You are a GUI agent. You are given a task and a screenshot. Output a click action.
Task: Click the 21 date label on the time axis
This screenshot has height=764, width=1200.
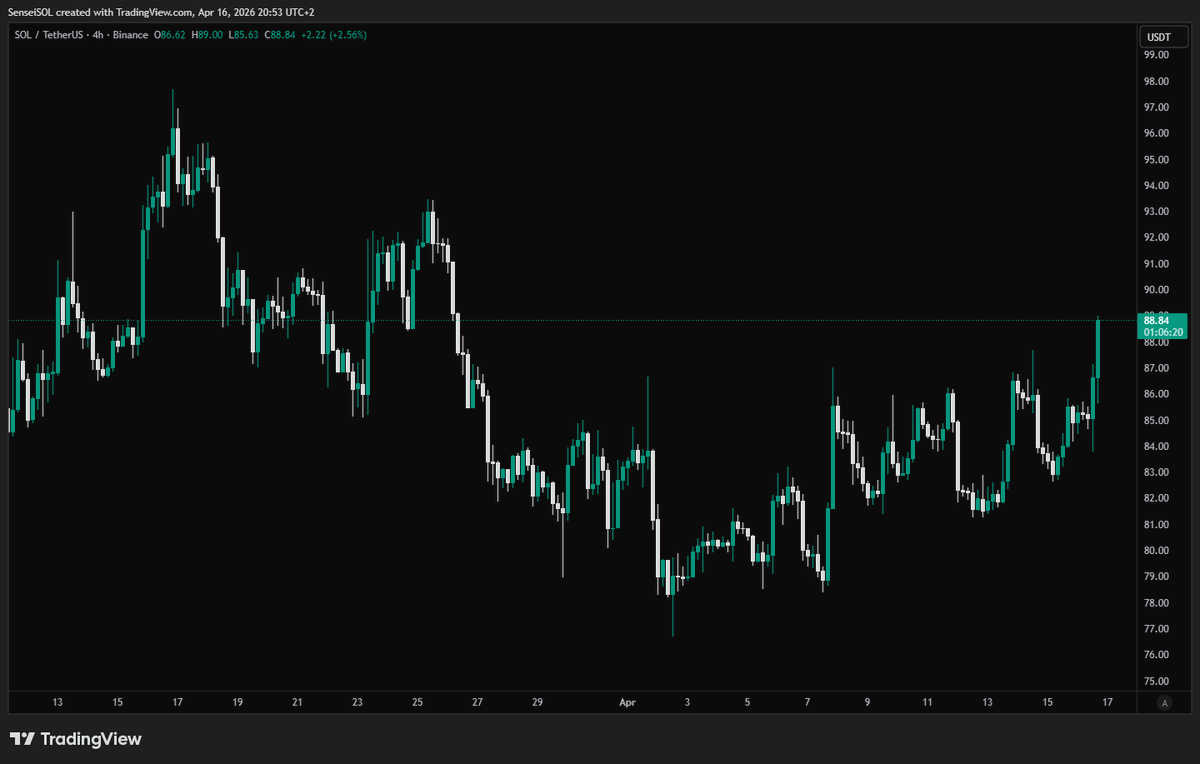pyautogui.click(x=297, y=703)
